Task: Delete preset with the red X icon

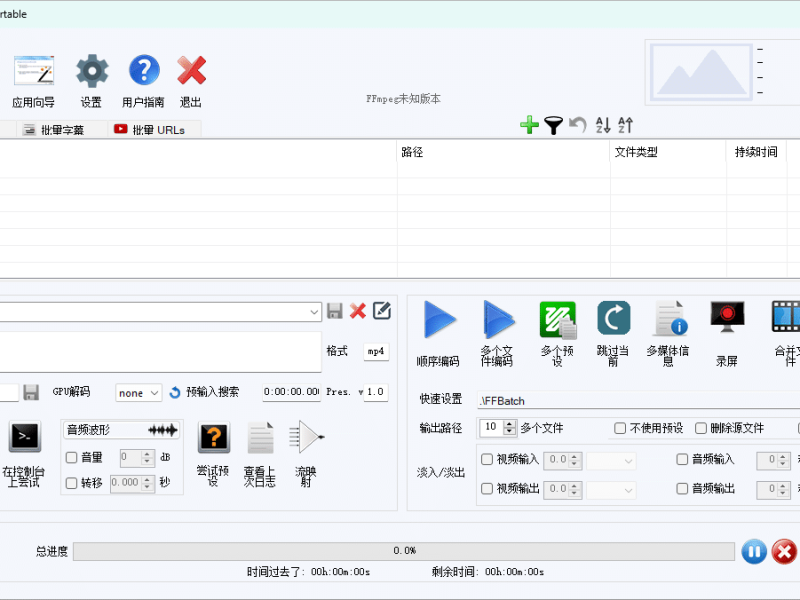Action: point(358,311)
